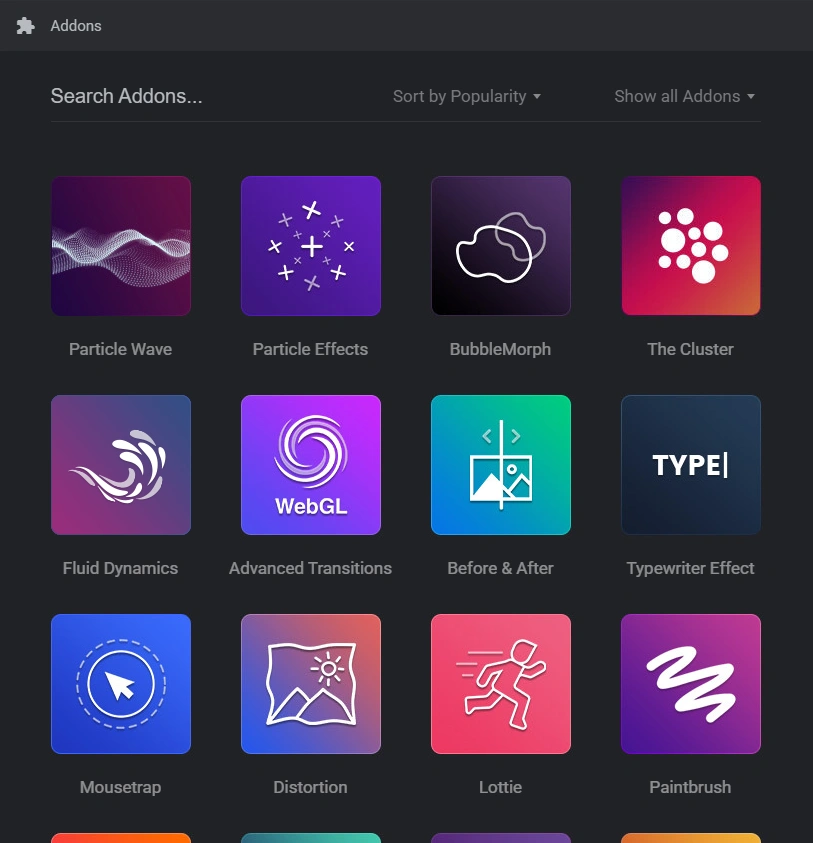The height and width of the screenshot is (843, 813).
Task: Open the Lottie addon
Action: 500,683
